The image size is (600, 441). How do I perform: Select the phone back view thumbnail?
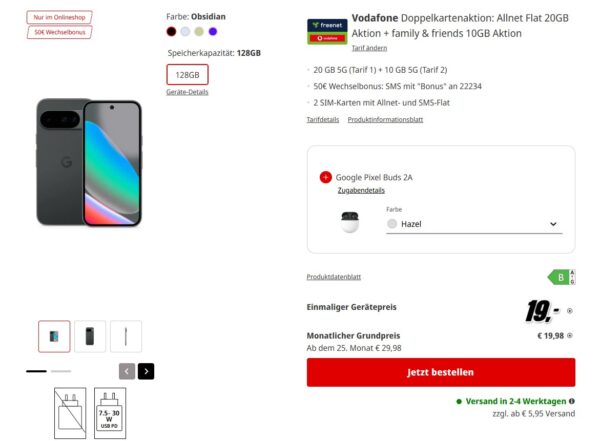pyautogui.click(x=89, y=336)
